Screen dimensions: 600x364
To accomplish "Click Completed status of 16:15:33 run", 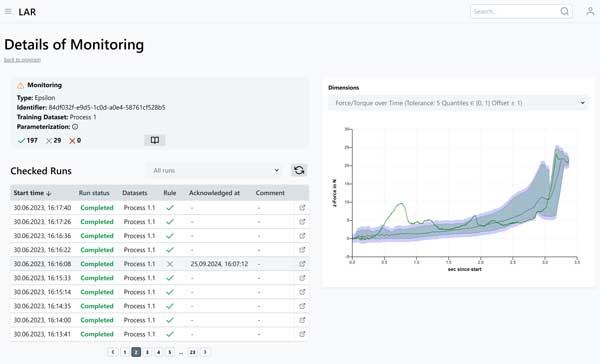I will click(x=97, y=278).
